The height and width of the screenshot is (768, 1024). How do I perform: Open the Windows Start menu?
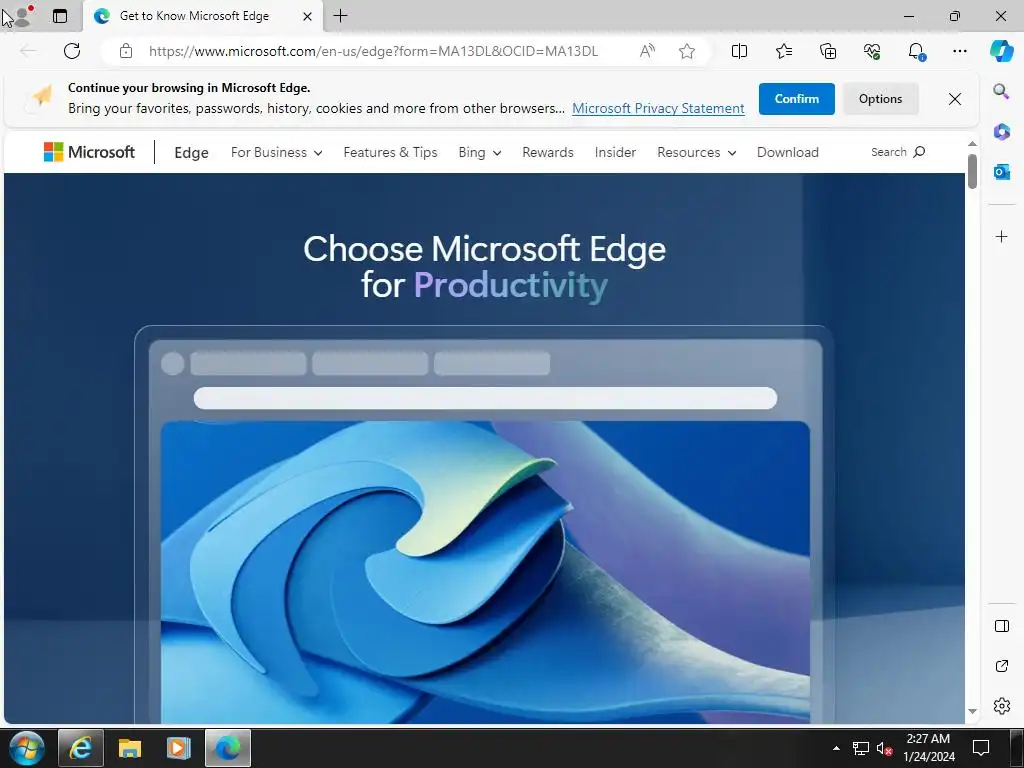pos(27,748)
